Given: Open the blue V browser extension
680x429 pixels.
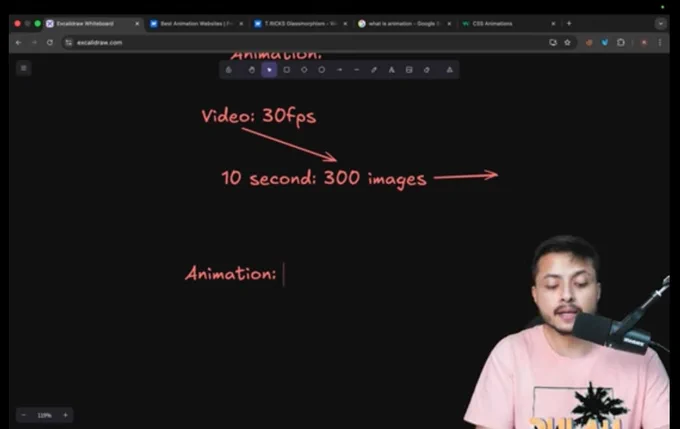Looking at the screenshot, I should click(605, 43).
